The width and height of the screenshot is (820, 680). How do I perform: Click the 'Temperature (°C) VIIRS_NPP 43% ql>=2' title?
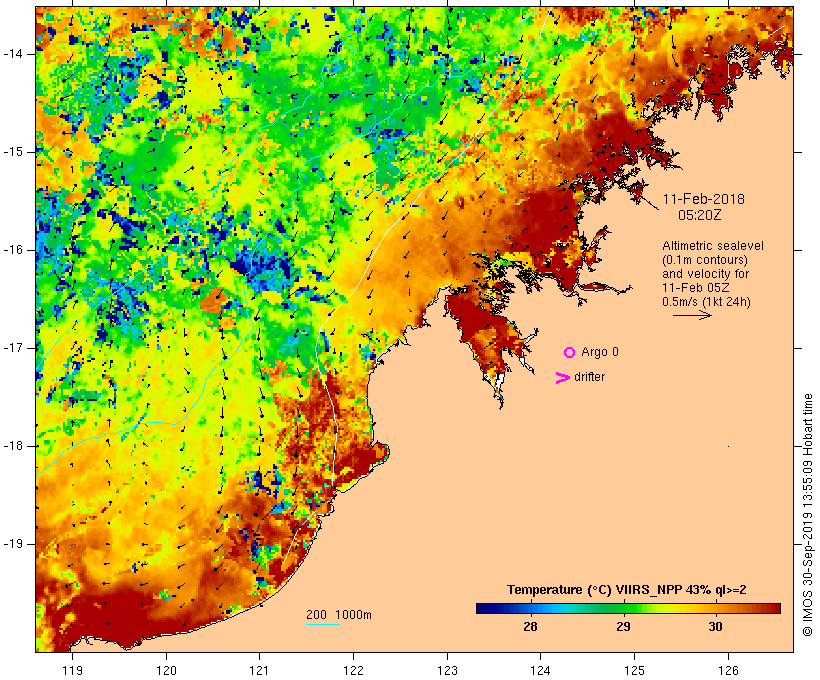(x=627, y=590)
